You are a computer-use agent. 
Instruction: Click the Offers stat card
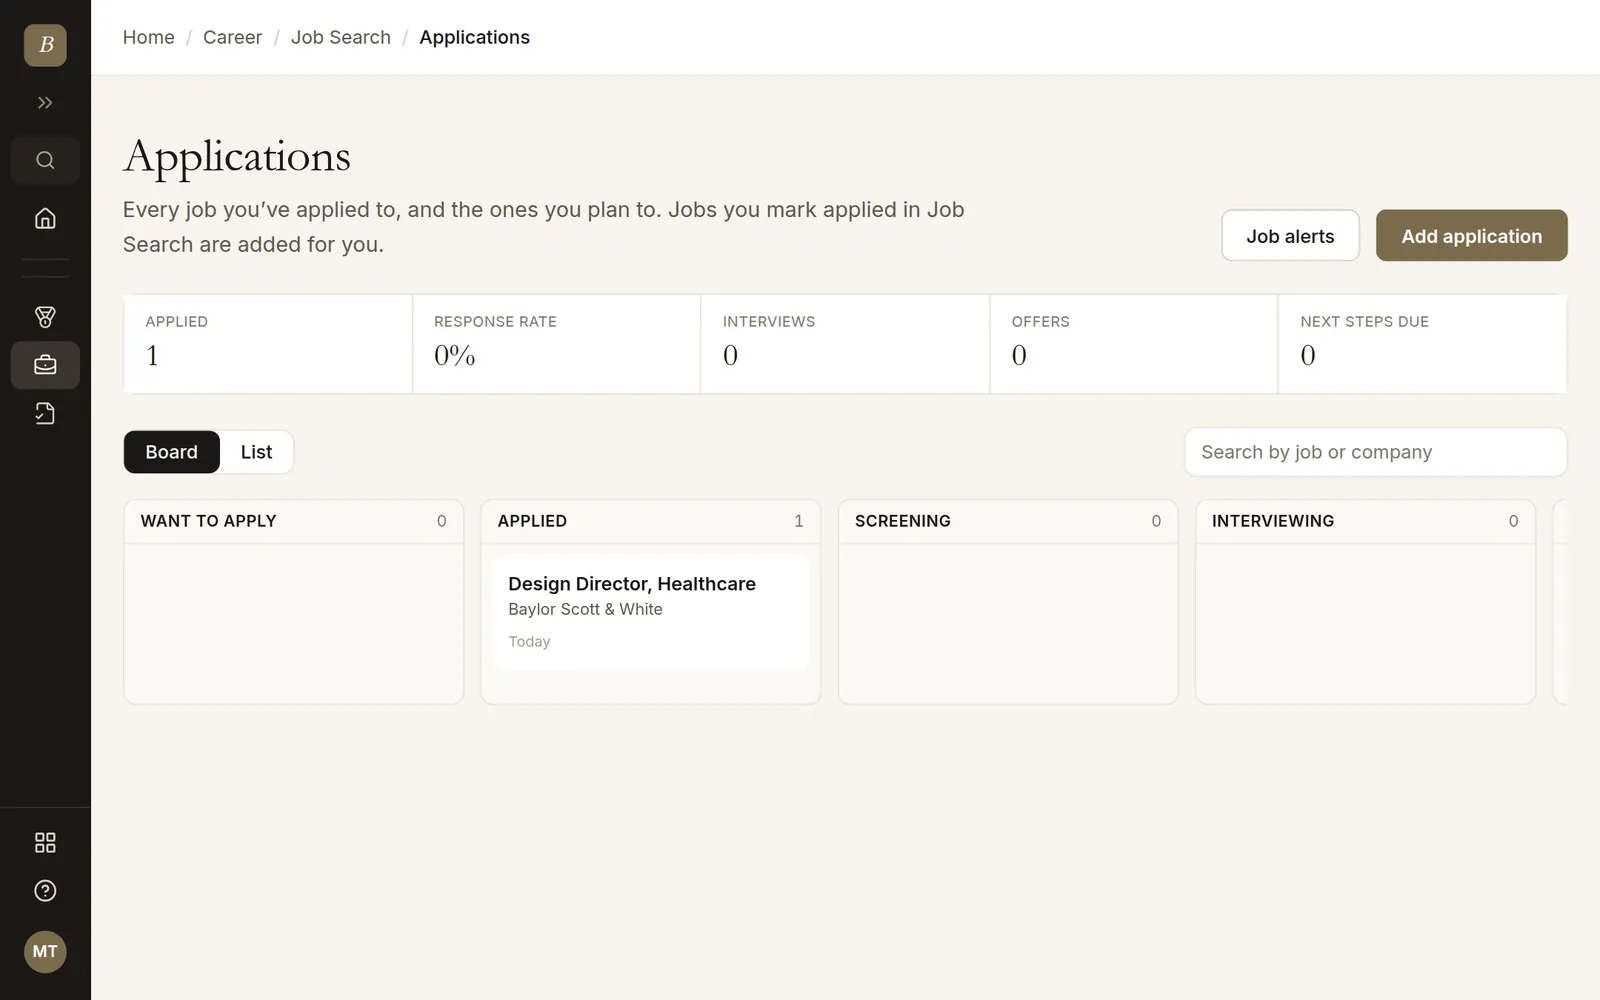click(1134, 344)
